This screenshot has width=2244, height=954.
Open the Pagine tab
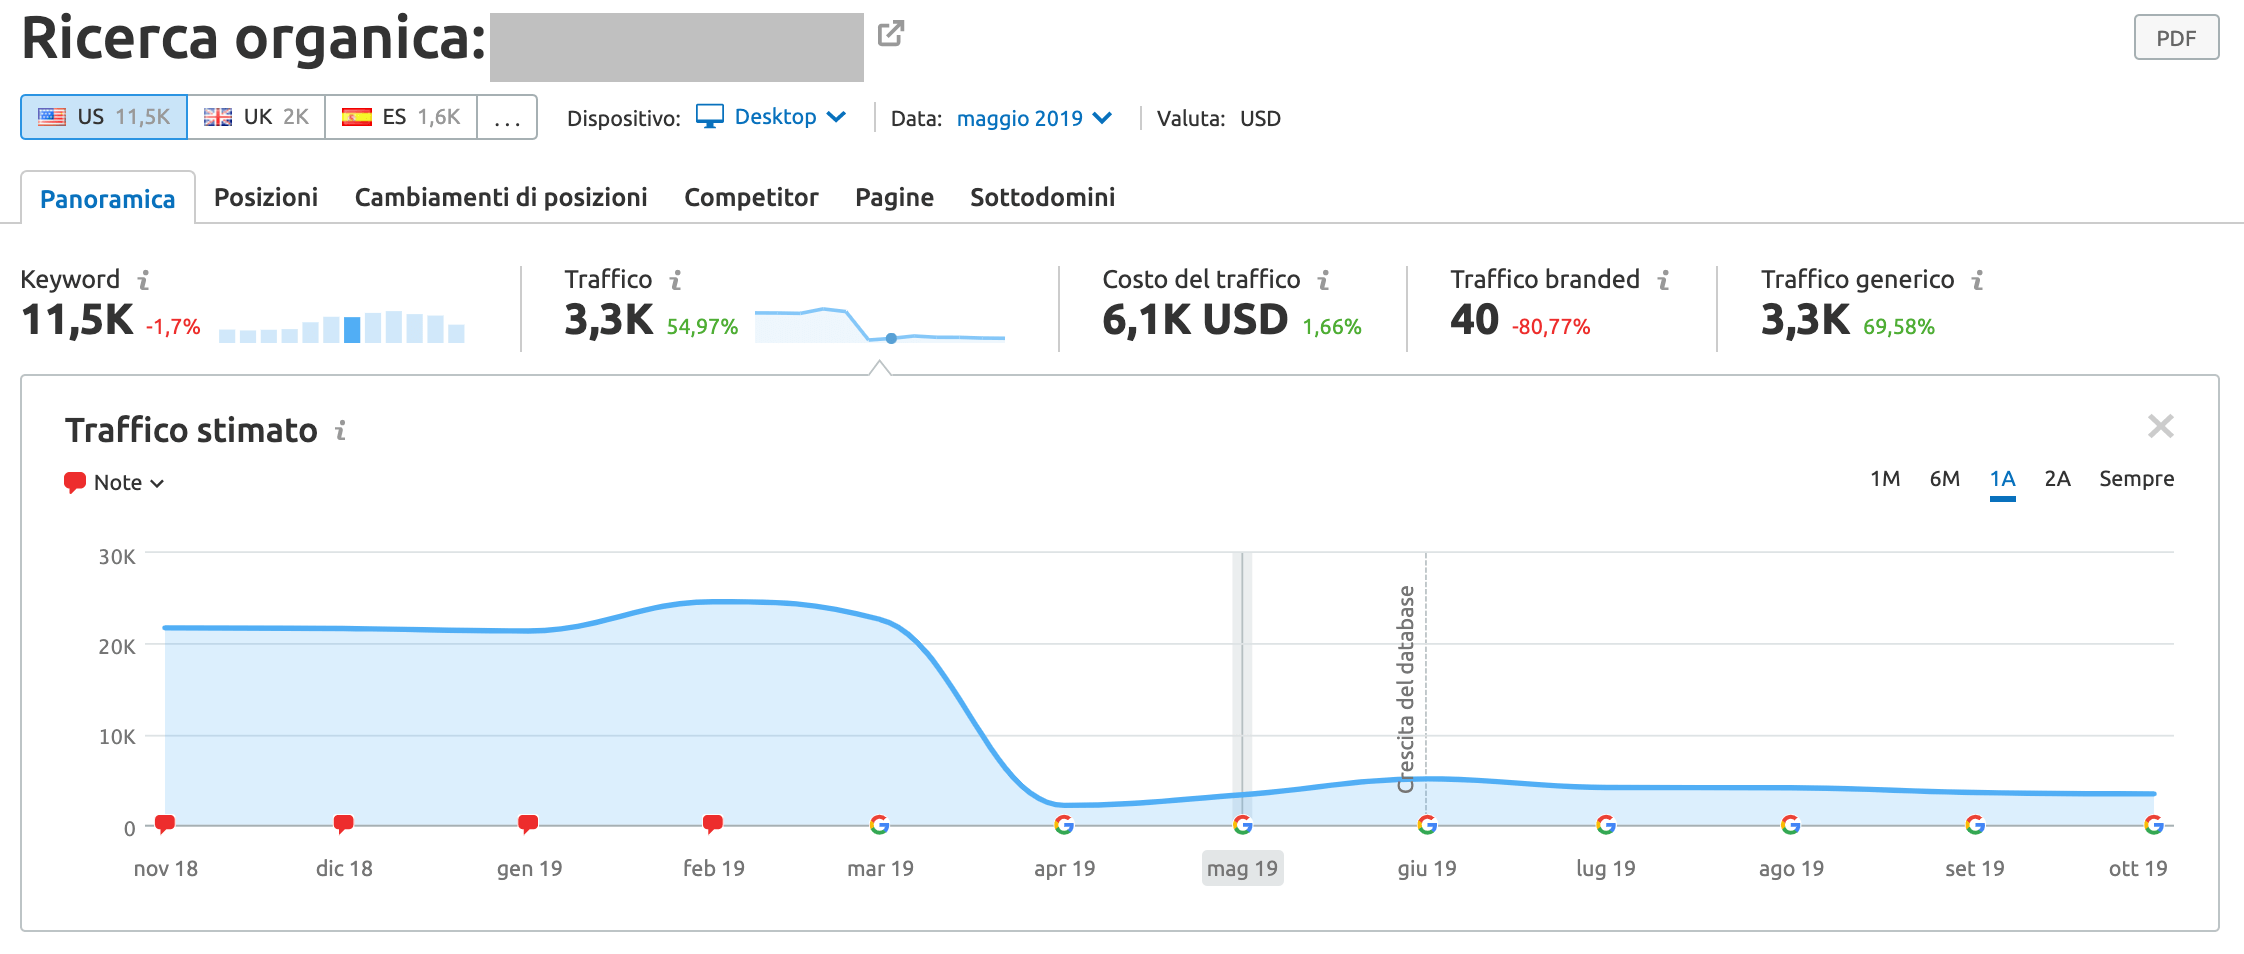[x=894, y=197]
